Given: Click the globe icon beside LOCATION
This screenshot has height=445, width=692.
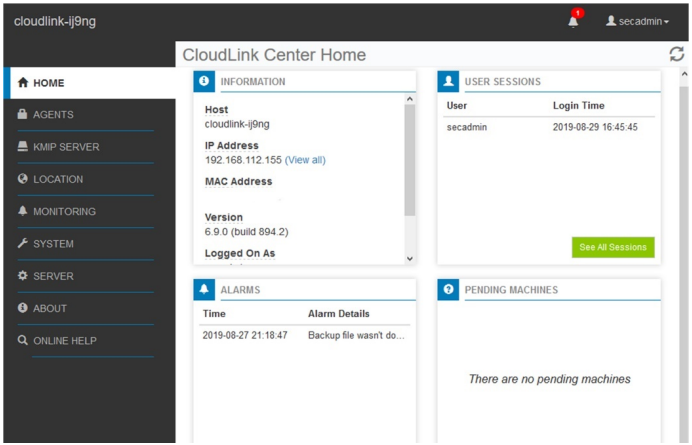Looking at the screenshot, I should click(23, 179).
